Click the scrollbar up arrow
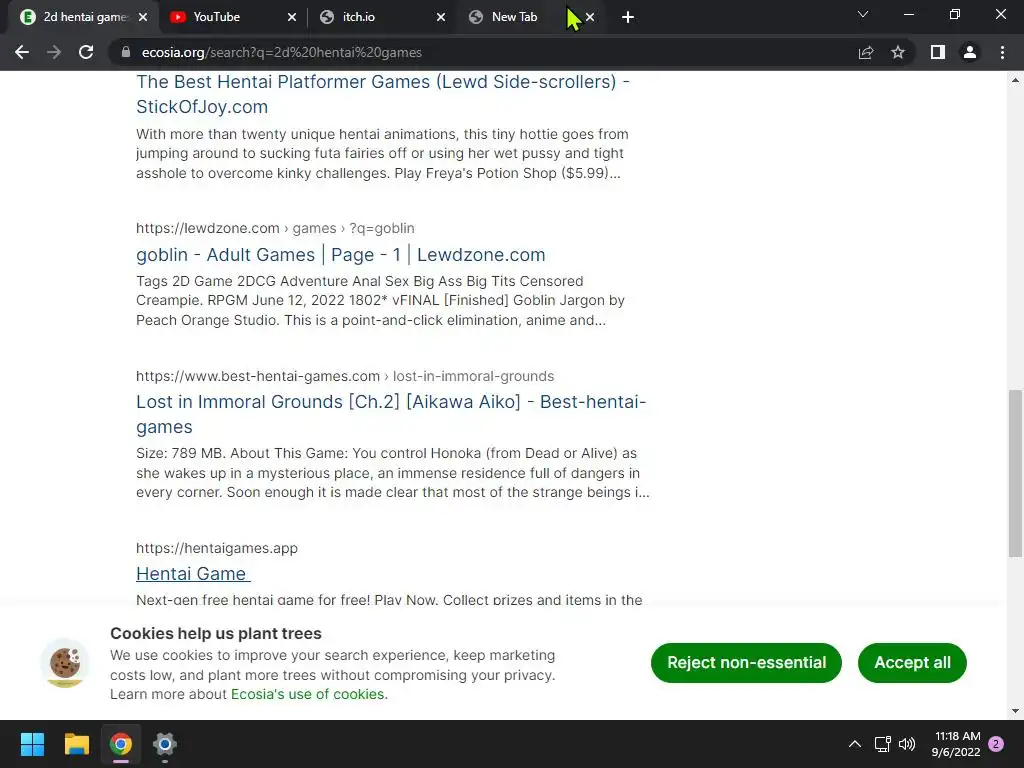 1015,80
